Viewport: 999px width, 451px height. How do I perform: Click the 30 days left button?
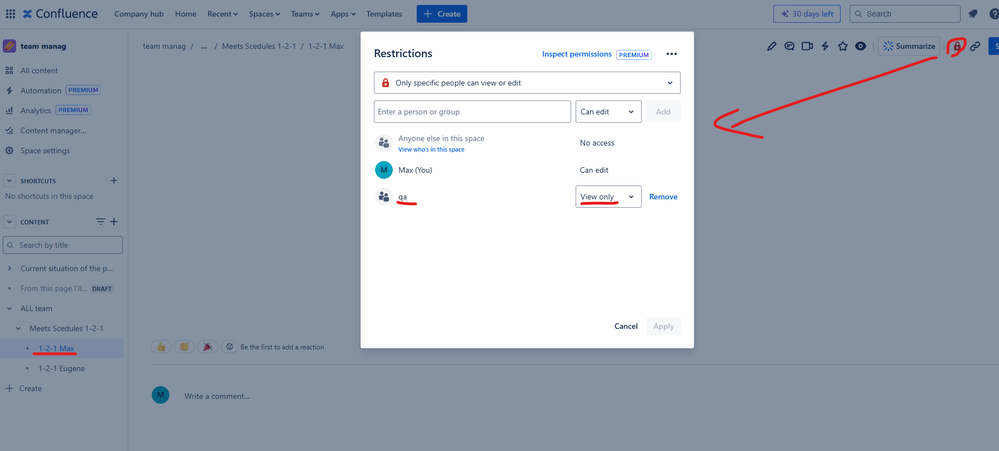pos(807,13)
